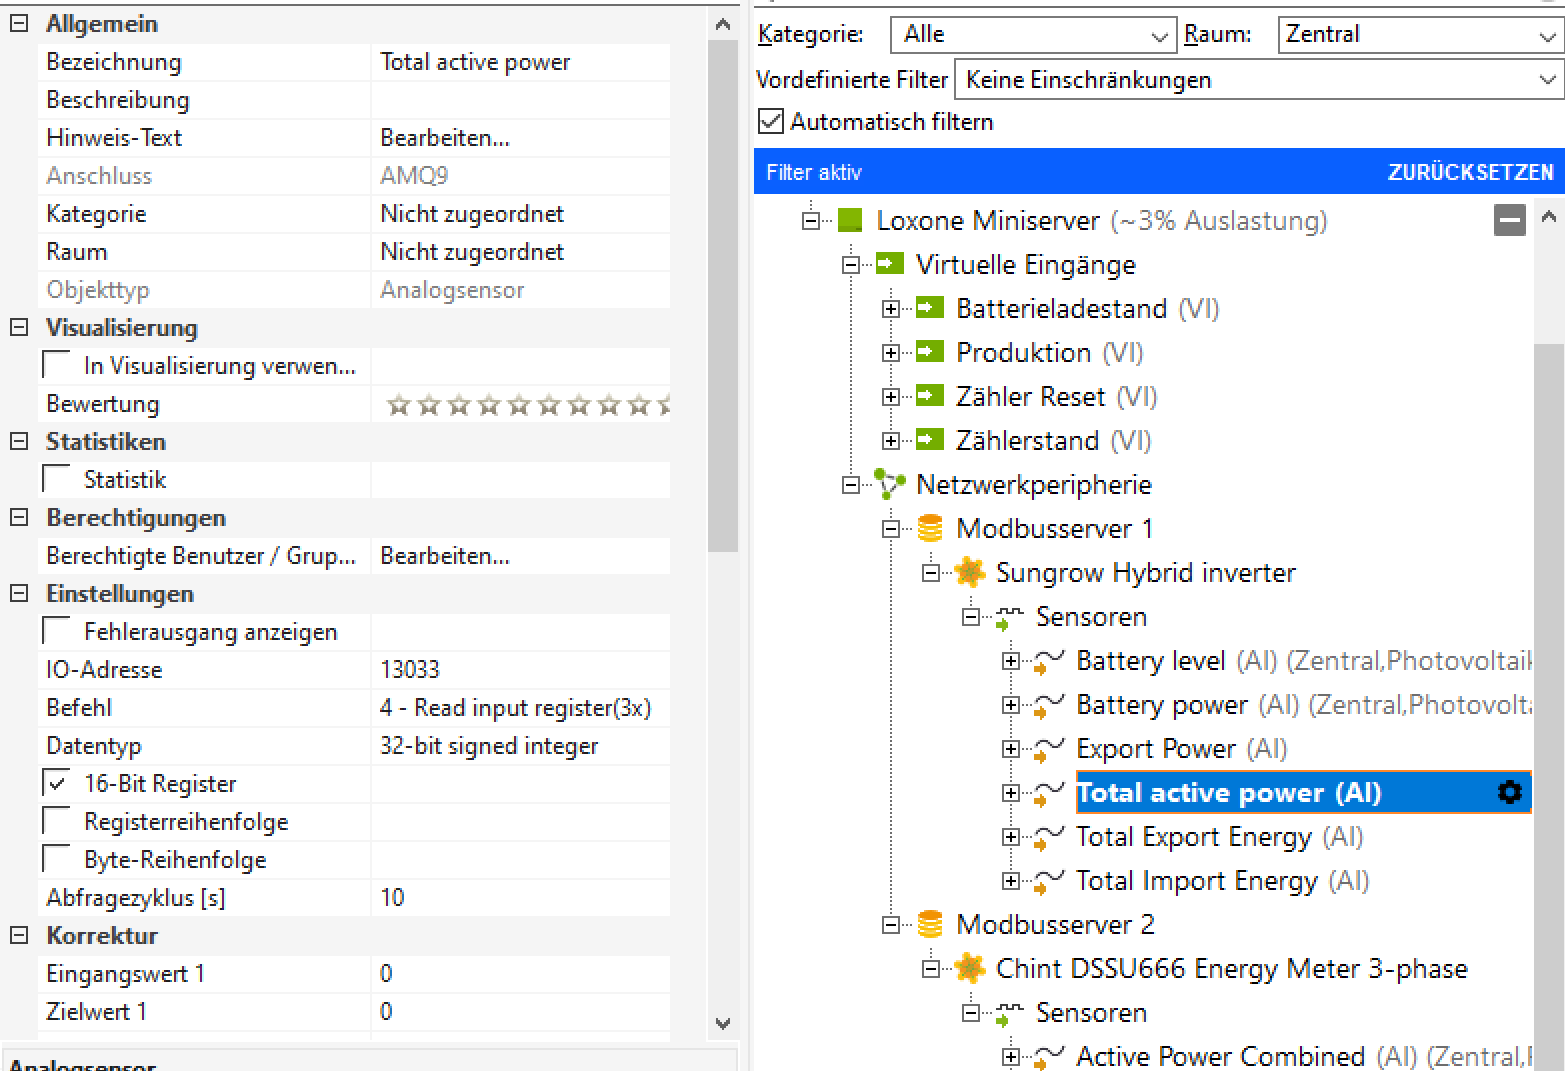Enable the Statistik checkbox
The image size is (1565, 1071).
coord(58,480)
